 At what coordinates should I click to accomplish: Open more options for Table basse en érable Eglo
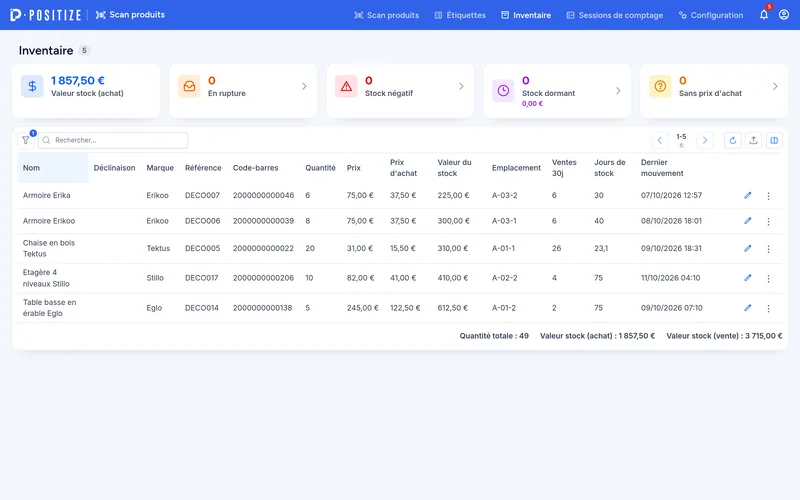(768, 309)
